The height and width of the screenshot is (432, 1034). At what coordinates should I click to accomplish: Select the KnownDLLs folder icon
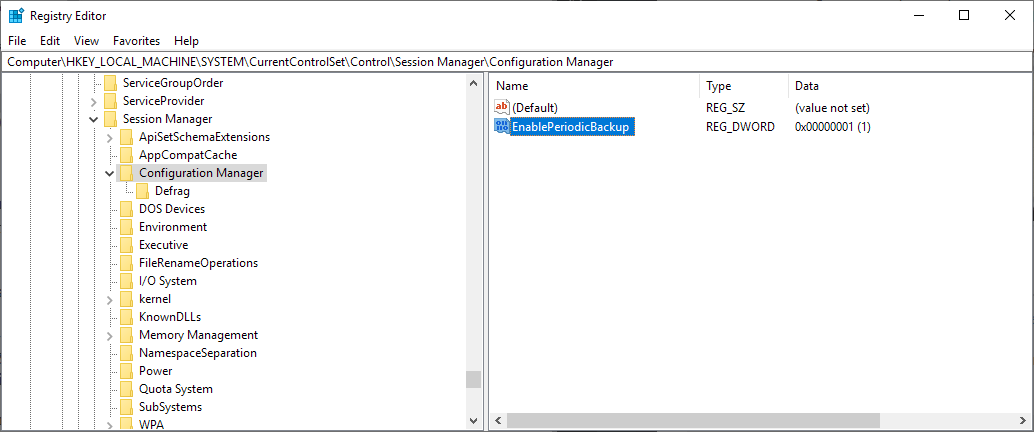click(x=126, y=317)
